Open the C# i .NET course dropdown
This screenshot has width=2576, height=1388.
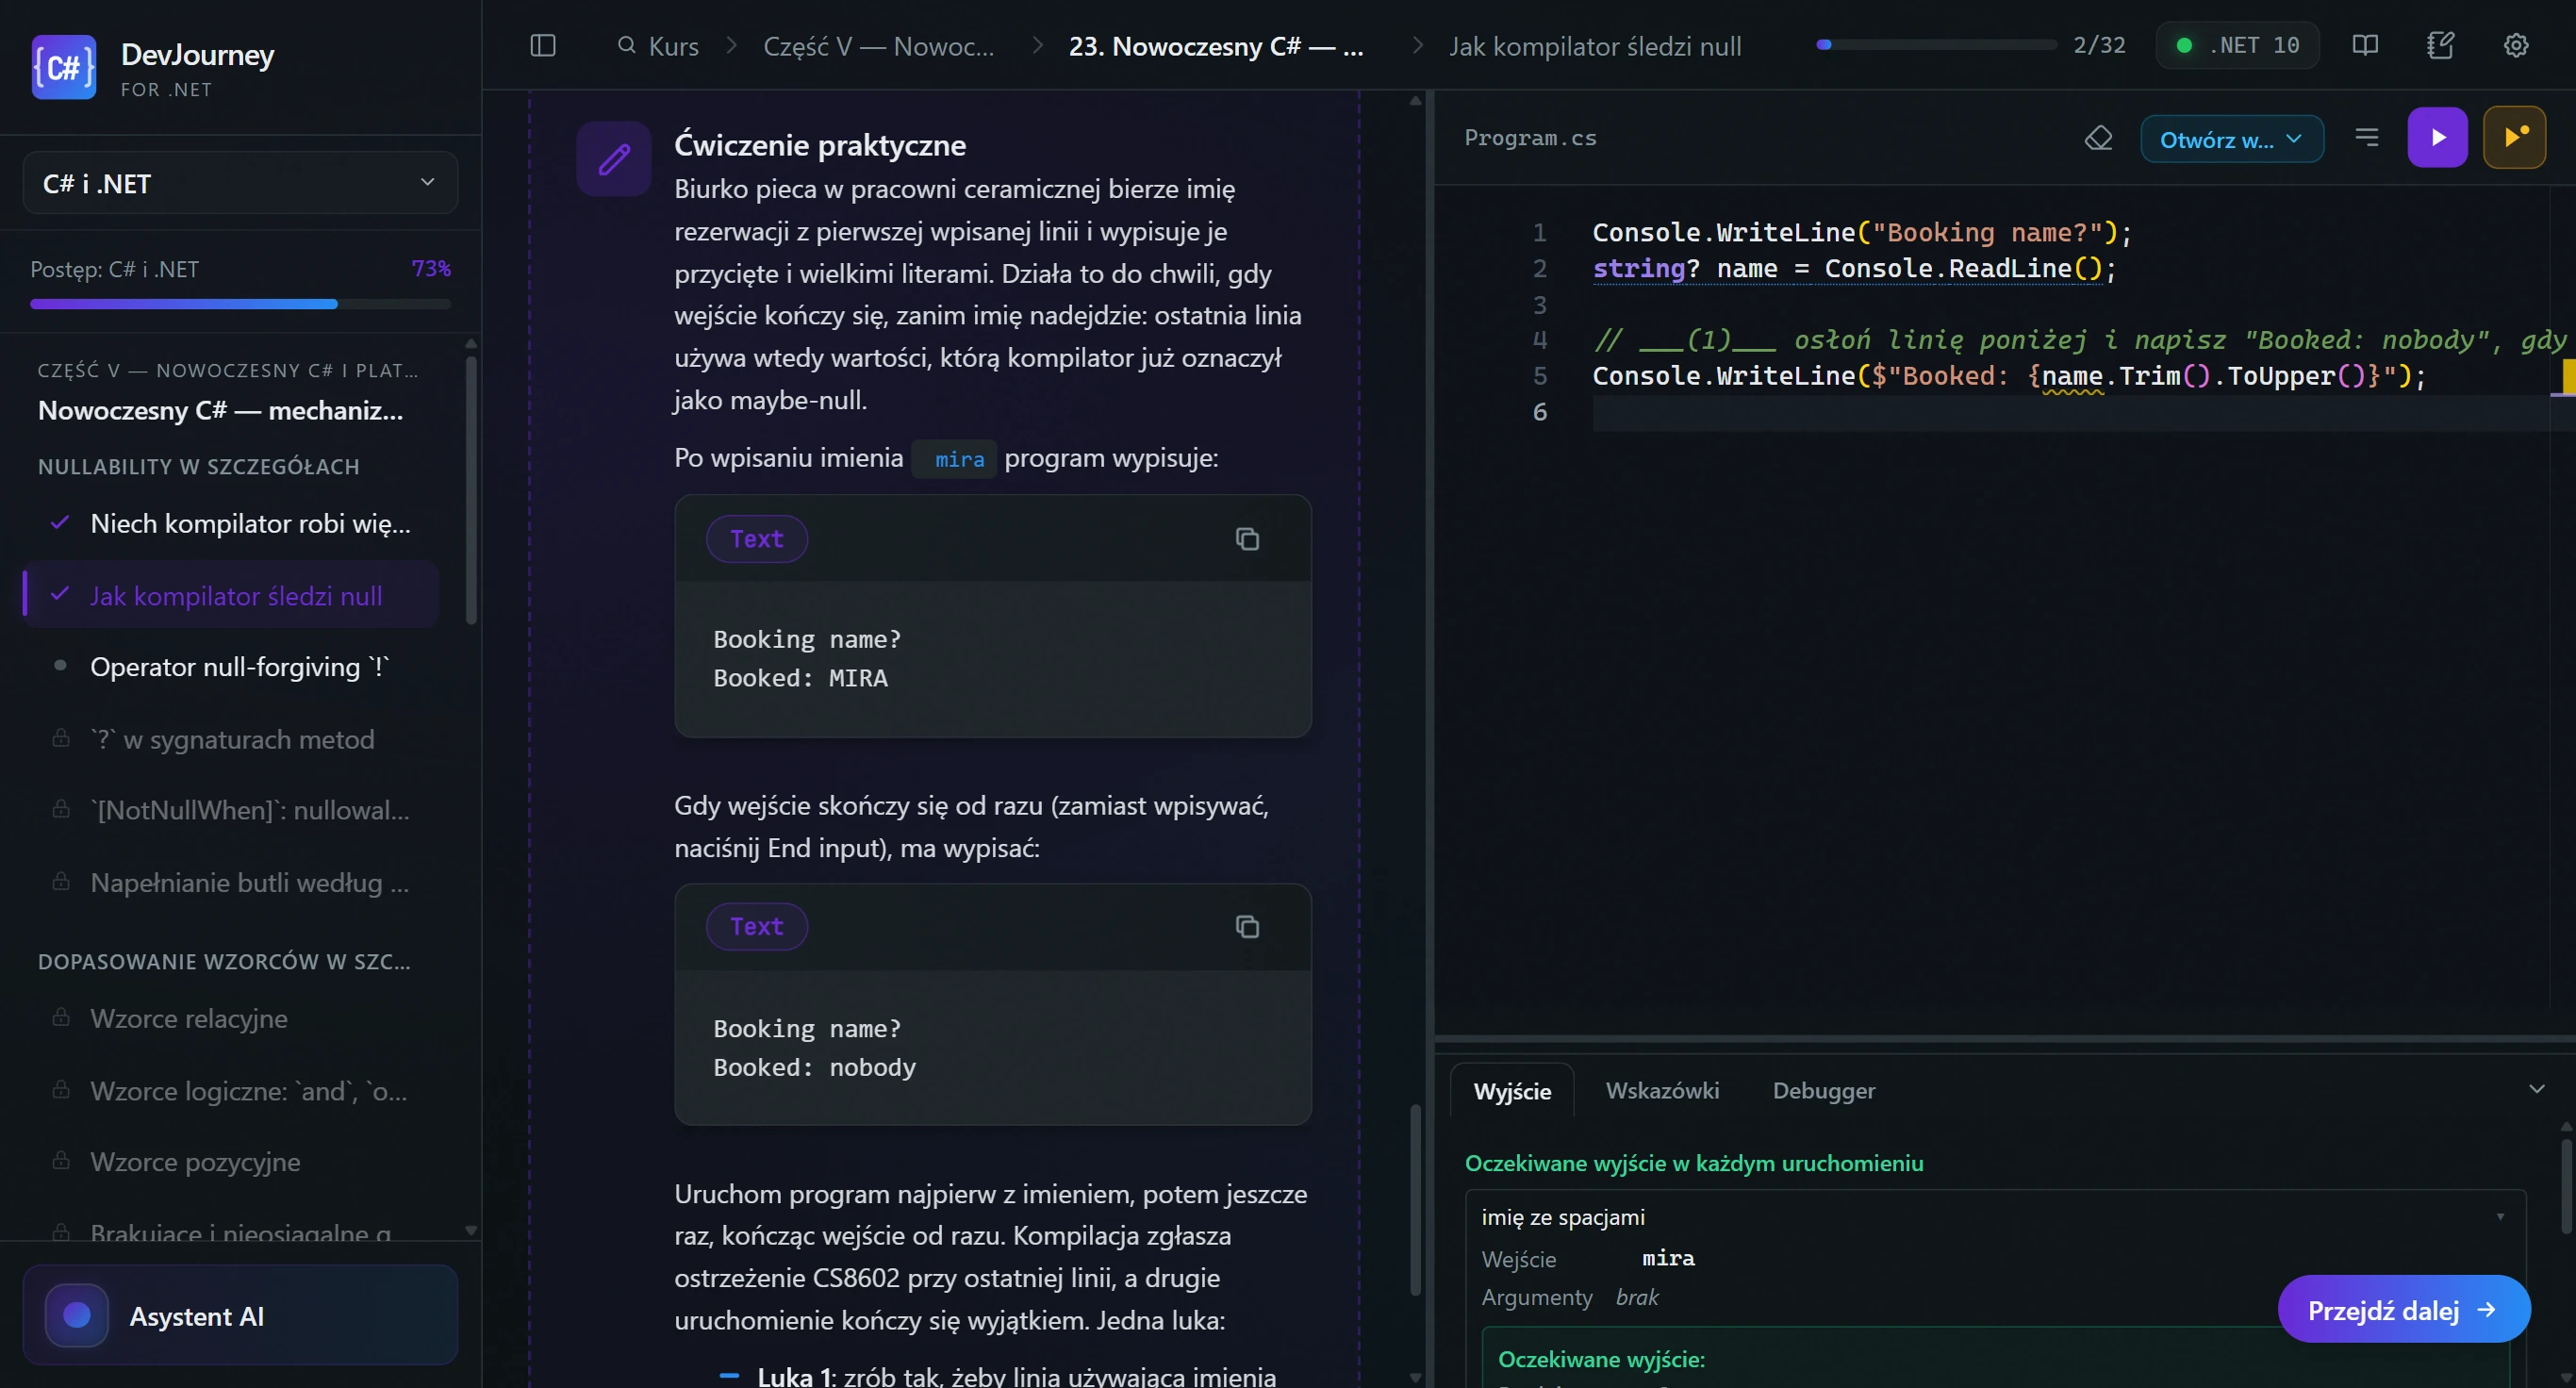click(x=240, y=183)
